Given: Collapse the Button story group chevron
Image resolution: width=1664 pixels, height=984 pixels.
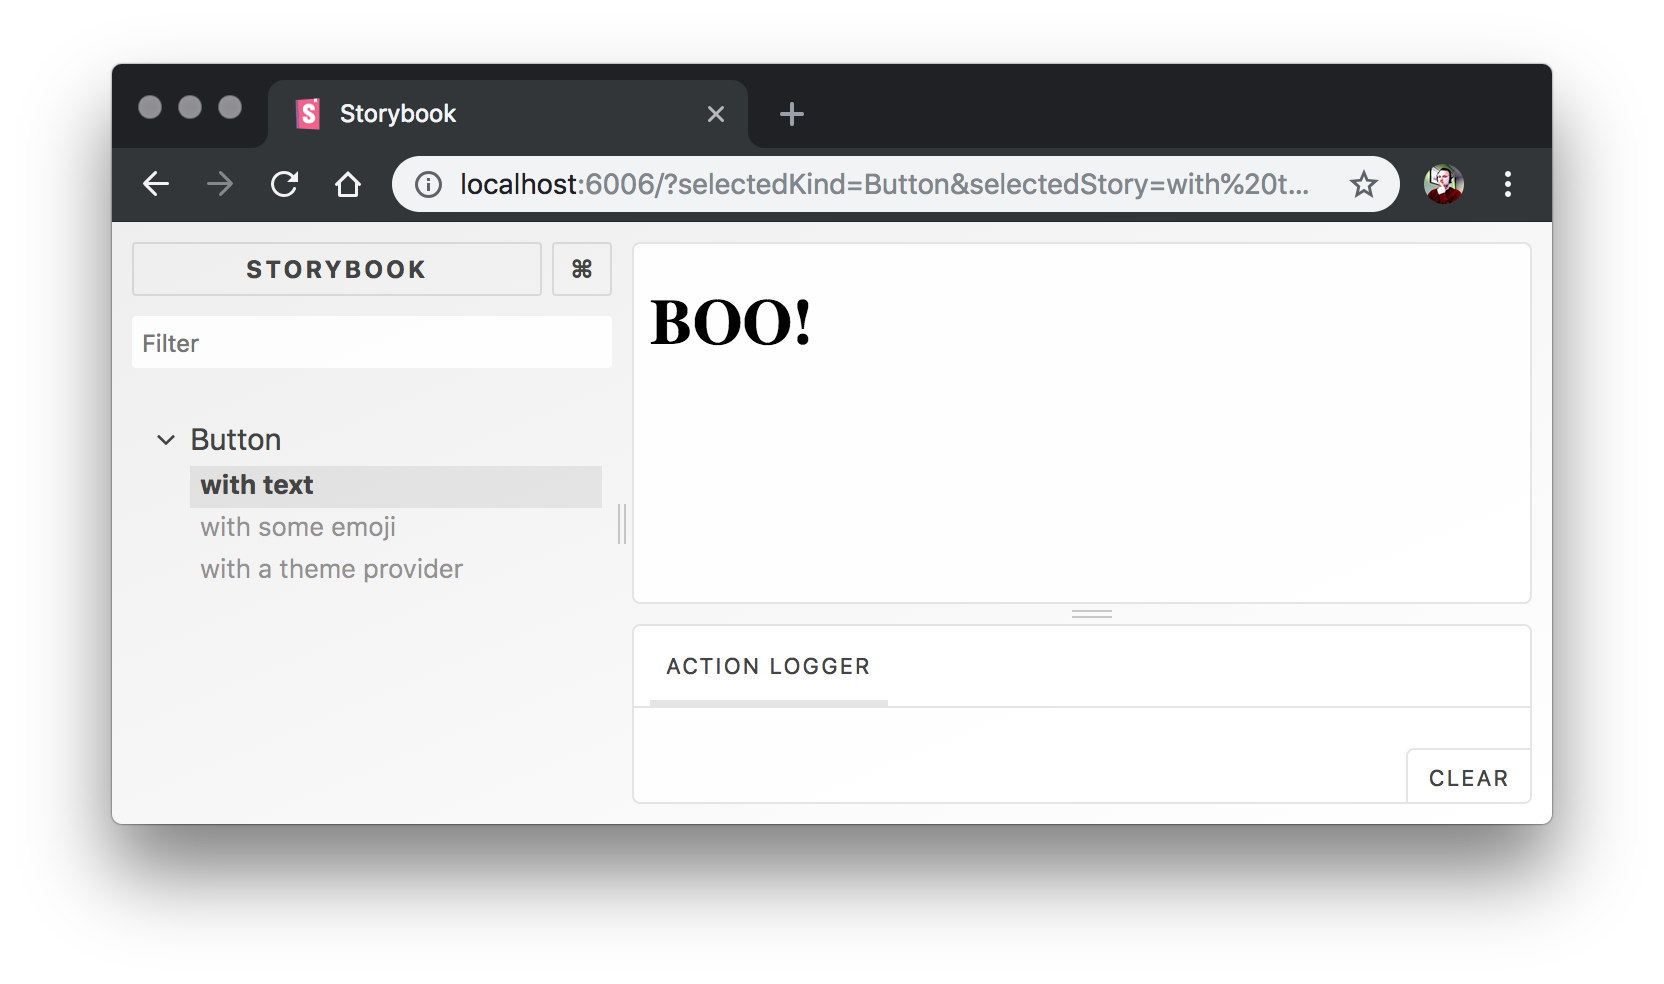Looking at the screenshot, I should (166, 440).
